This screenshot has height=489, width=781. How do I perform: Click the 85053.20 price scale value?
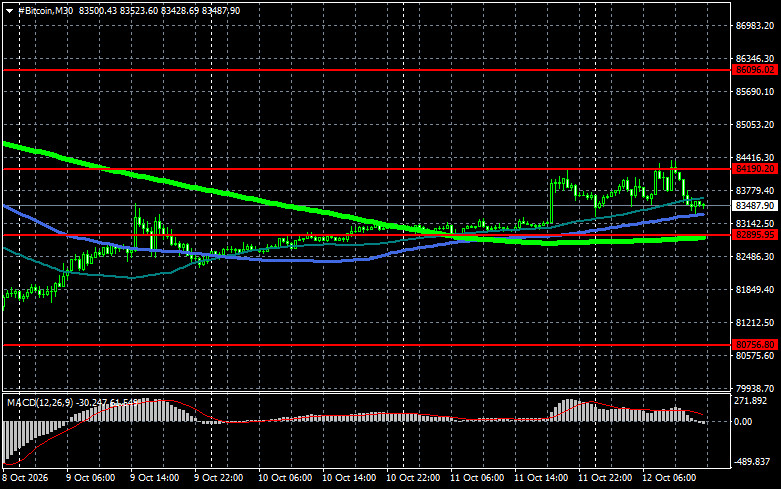(755, 124)
